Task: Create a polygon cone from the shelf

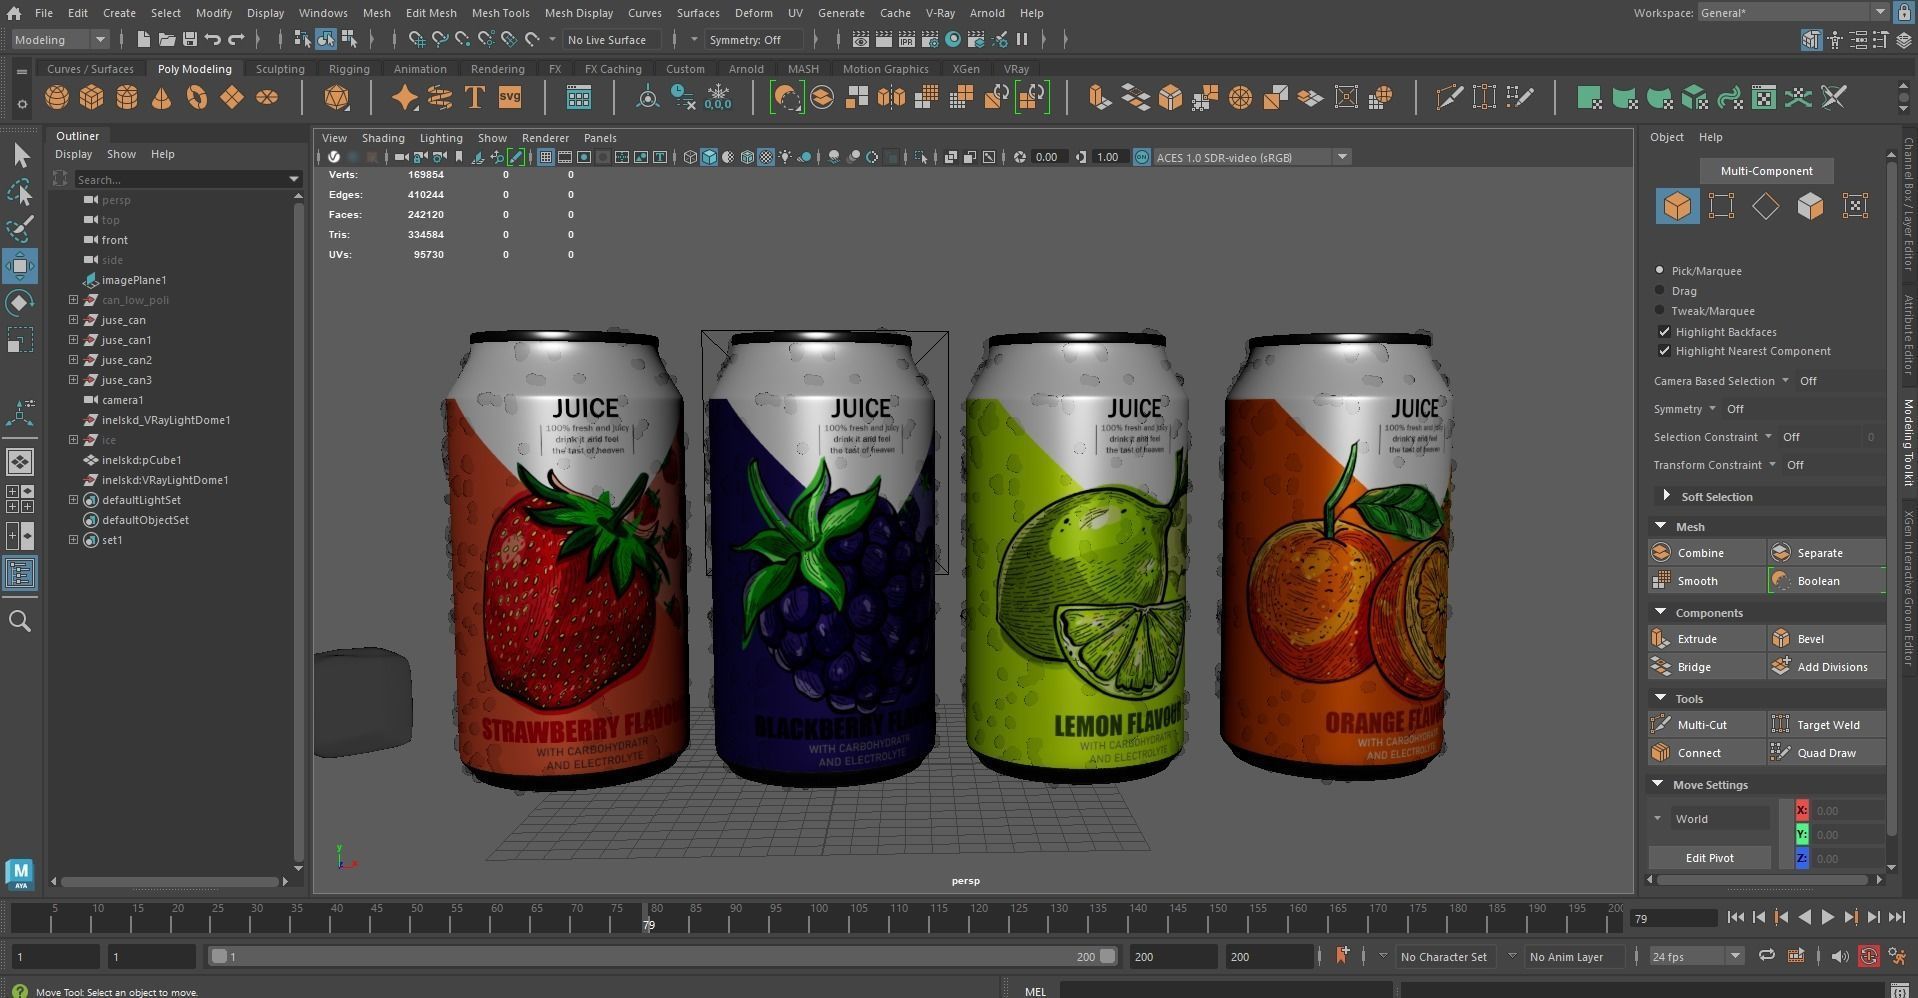Action: [x=161, y=98]
